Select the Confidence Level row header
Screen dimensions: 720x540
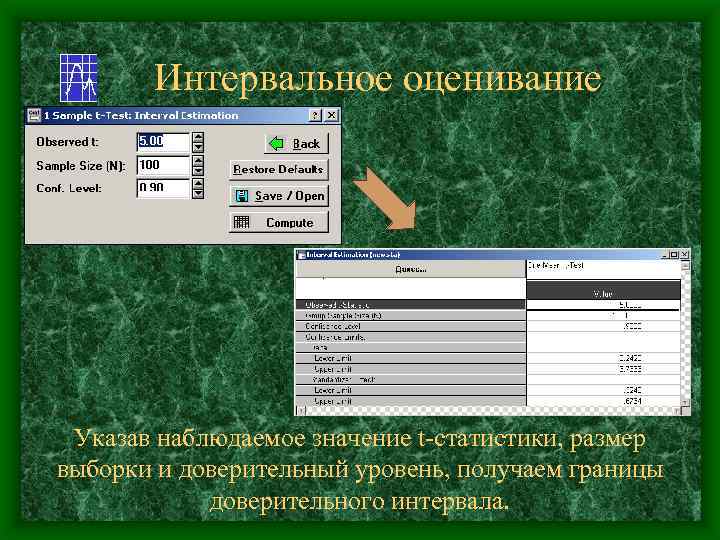click(x=411, y=326)
